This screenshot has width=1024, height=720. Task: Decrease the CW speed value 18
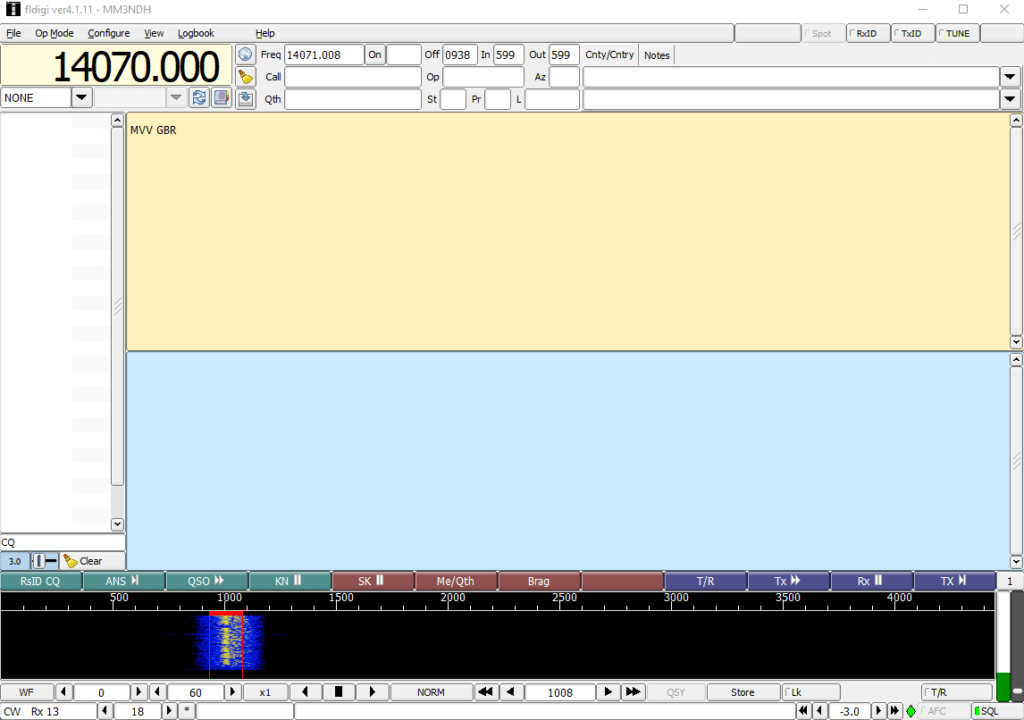click(x=105, y=711)
